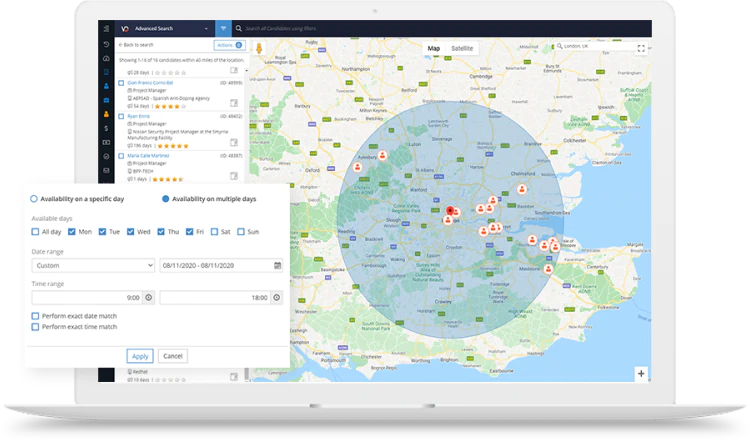
Task: Enable the Sat availability checkbox
Action: pos(214,232)
